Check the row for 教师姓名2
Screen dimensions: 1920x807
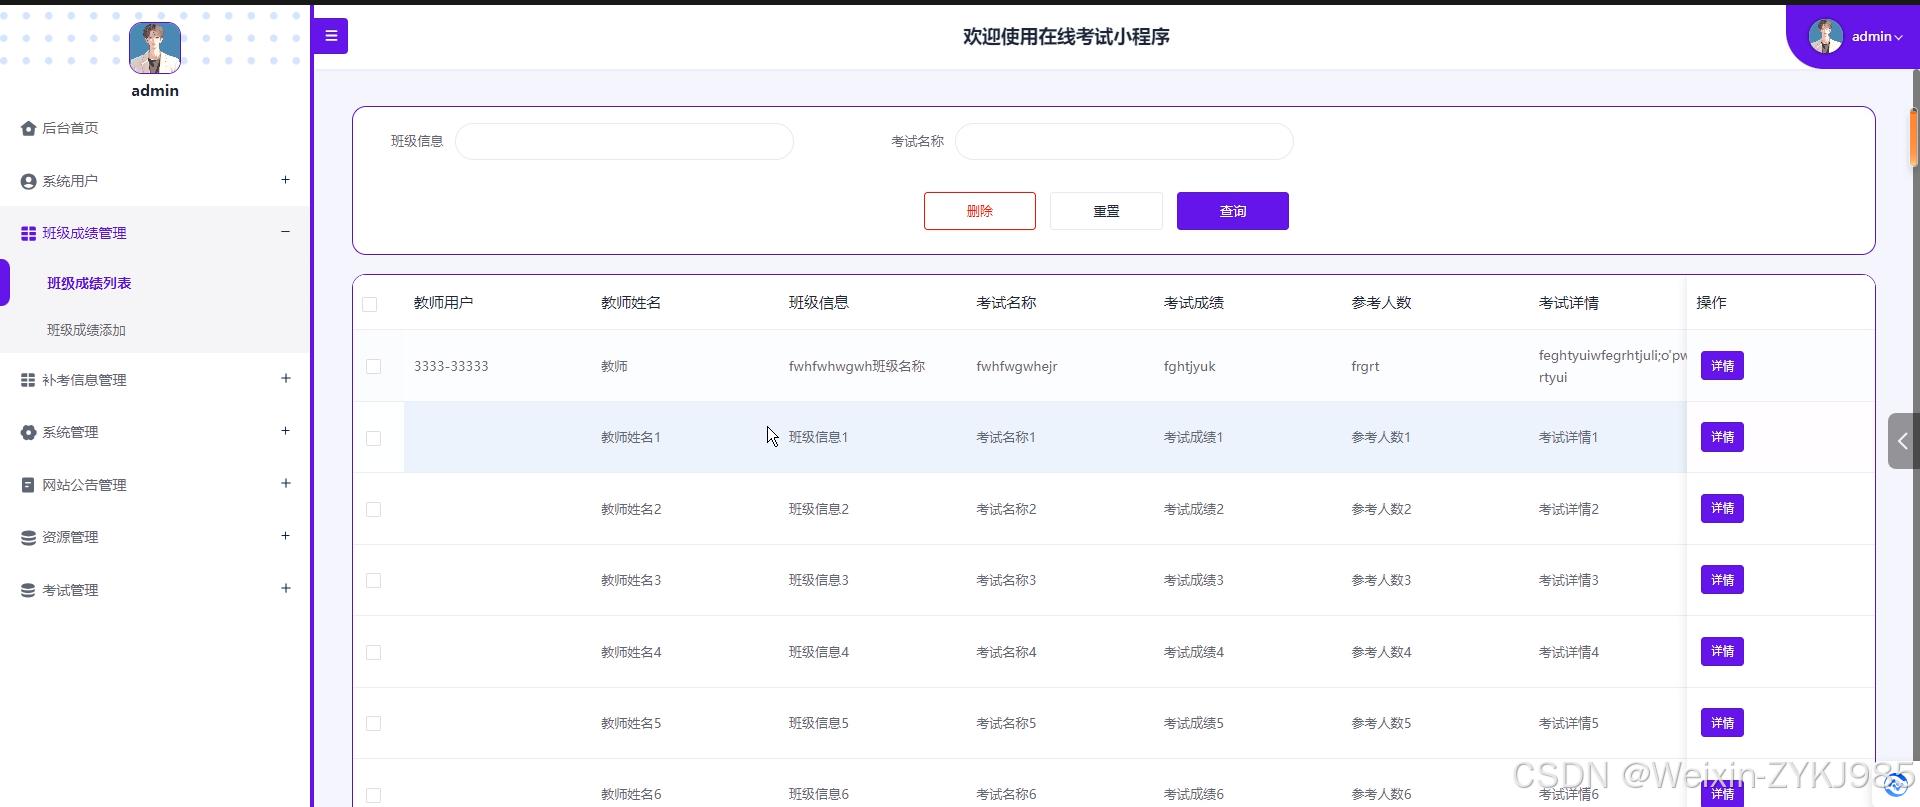373,509
